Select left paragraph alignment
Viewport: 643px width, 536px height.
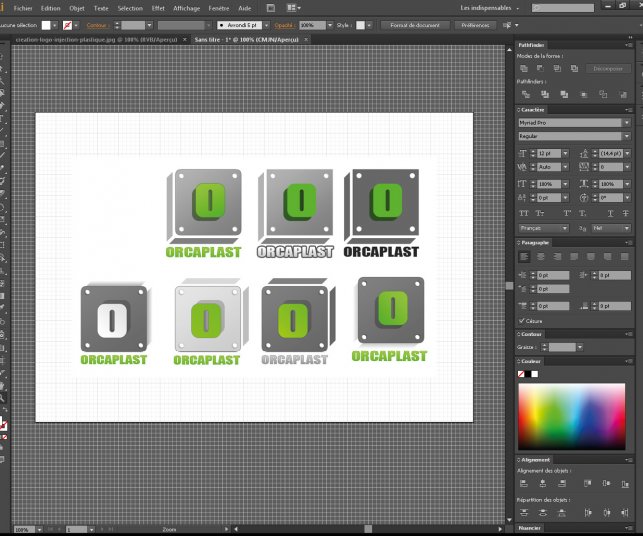[523, 257]
